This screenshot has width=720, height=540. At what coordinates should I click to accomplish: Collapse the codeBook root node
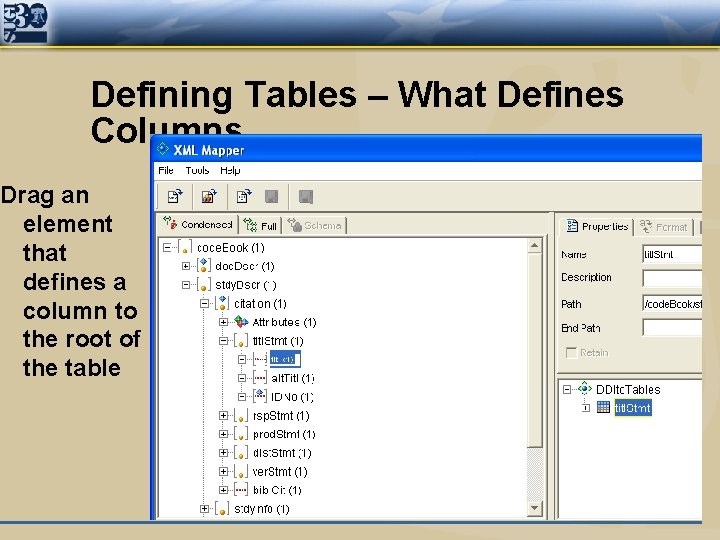[x=167, y=248]
